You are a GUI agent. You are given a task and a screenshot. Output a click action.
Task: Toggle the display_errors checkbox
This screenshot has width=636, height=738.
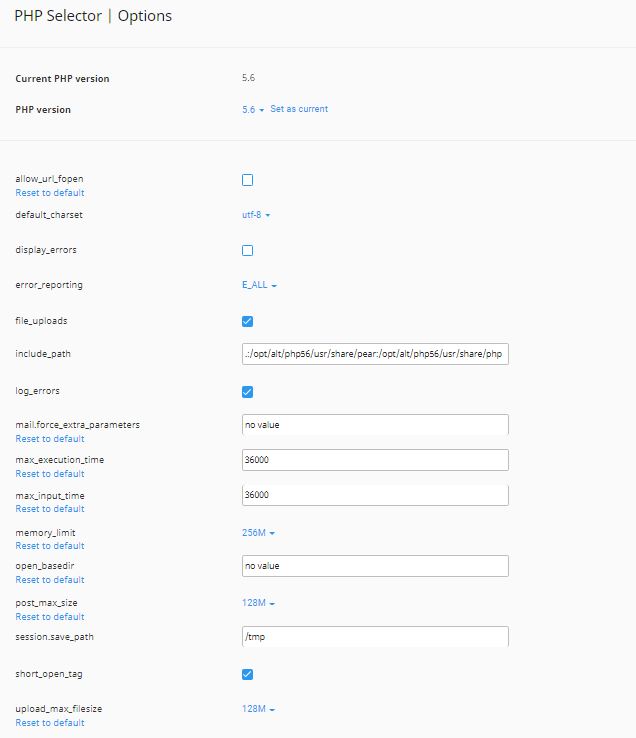247,250
